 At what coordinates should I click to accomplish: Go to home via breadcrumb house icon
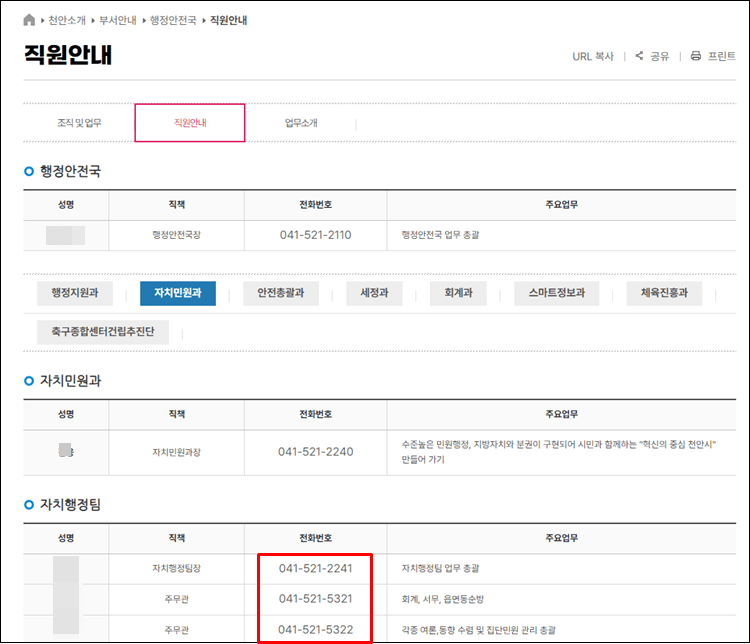29,20
